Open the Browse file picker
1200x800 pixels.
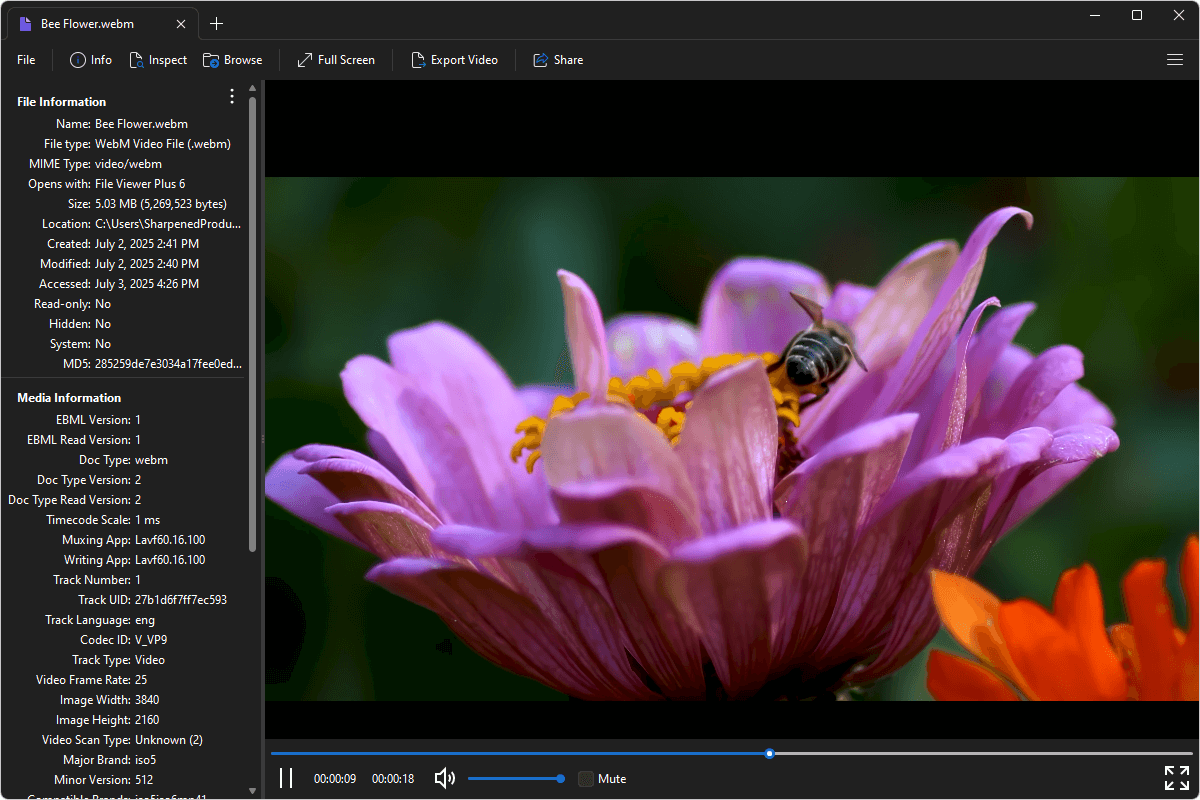(232, 59)
